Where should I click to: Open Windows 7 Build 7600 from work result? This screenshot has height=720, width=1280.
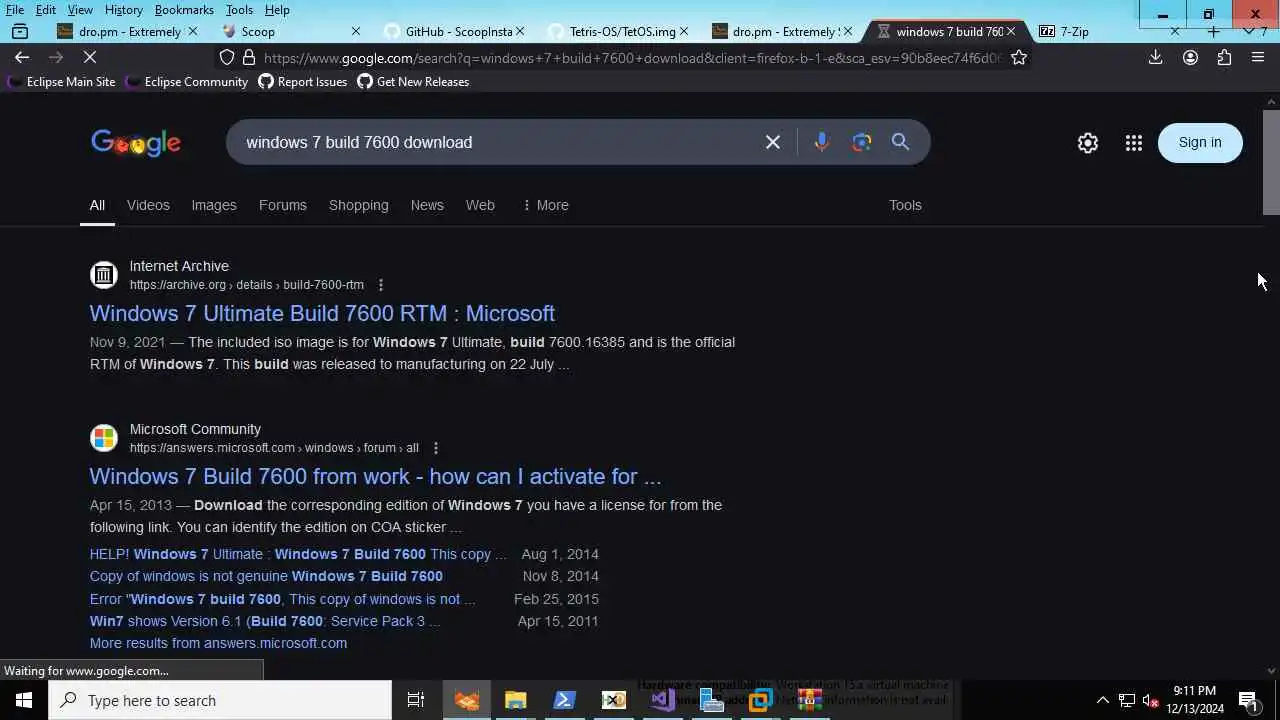pos(375,476)
